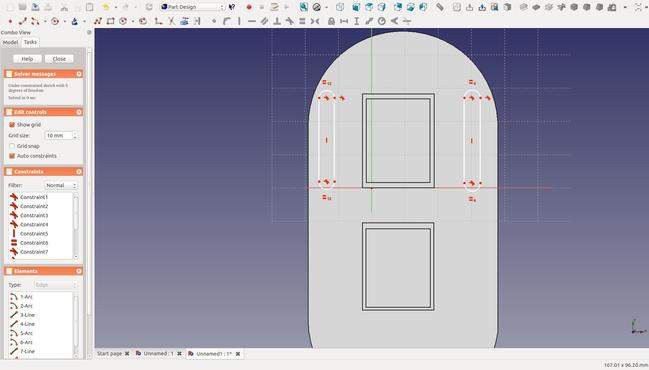
Task: Apply the Parallel constraint
Action: pos(264,21)
